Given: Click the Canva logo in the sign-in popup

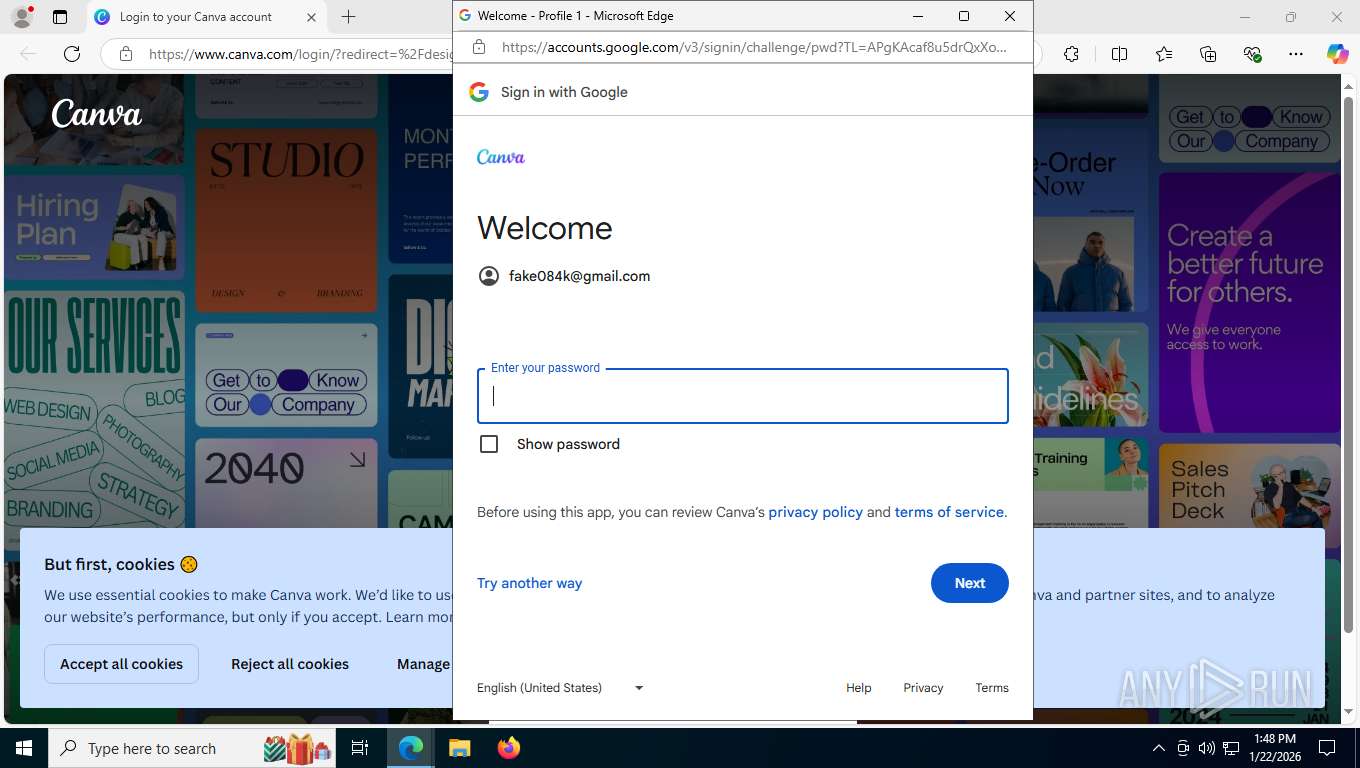Looking at the screenshot, I should click(x=500, y=157).
